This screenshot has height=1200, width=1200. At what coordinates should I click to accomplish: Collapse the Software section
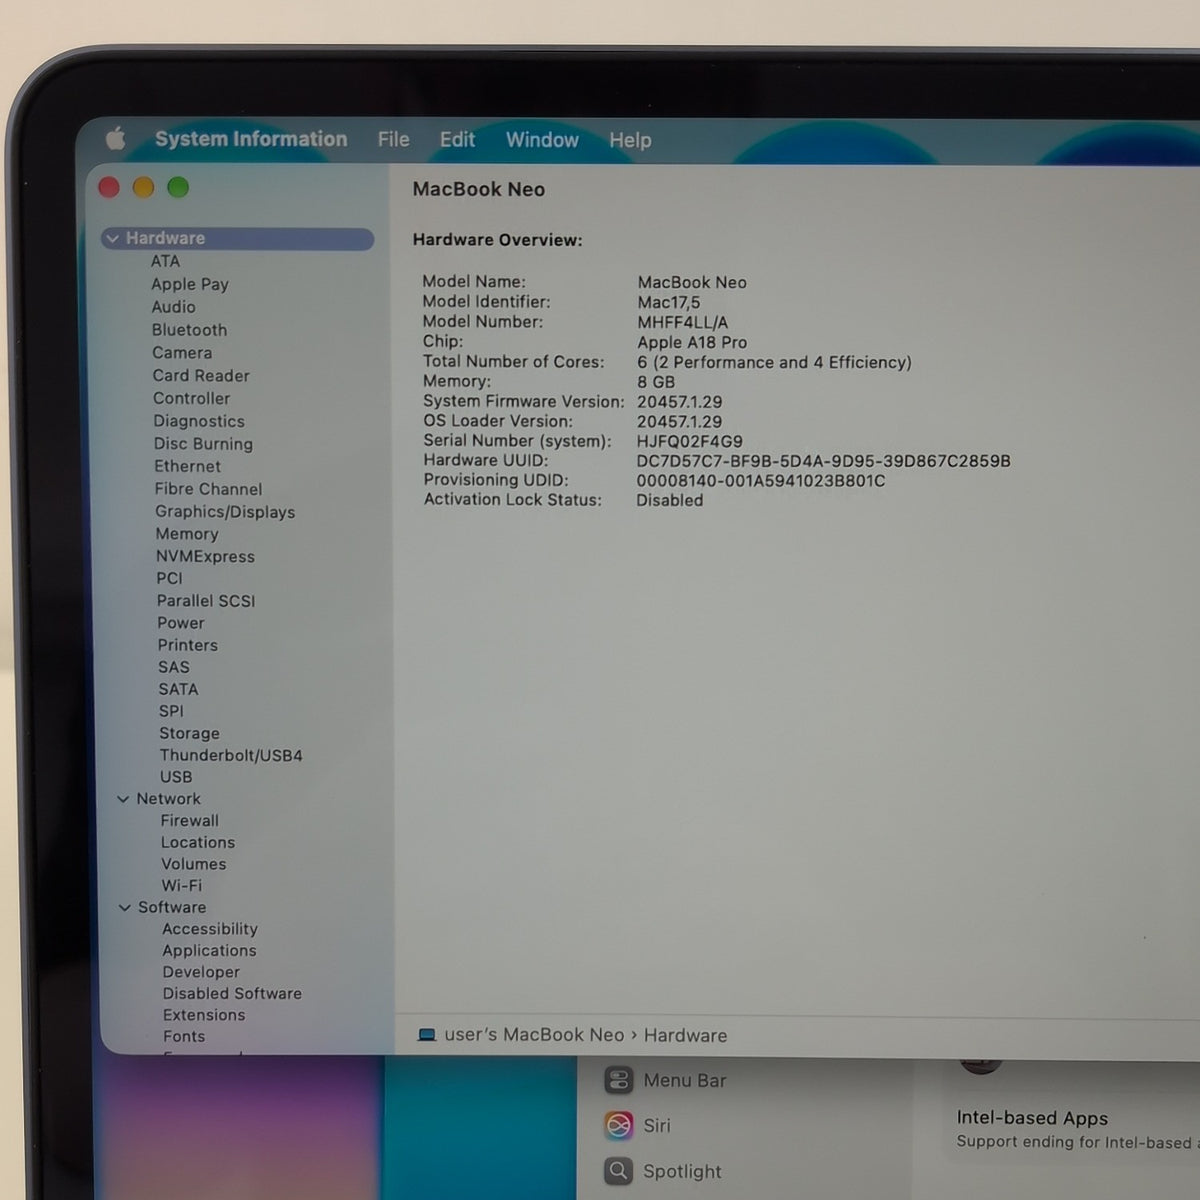125,908
